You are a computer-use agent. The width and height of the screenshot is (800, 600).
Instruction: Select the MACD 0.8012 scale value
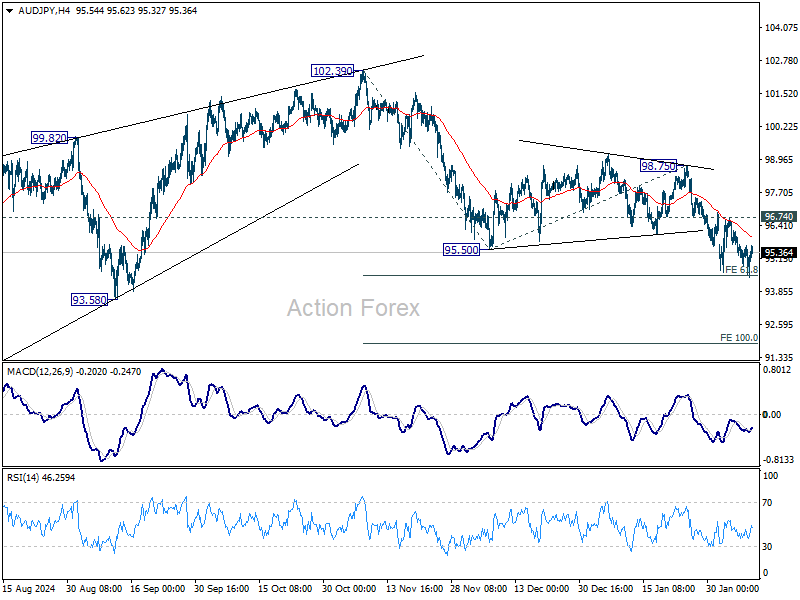pyautogui.click(x=777, y=370)
